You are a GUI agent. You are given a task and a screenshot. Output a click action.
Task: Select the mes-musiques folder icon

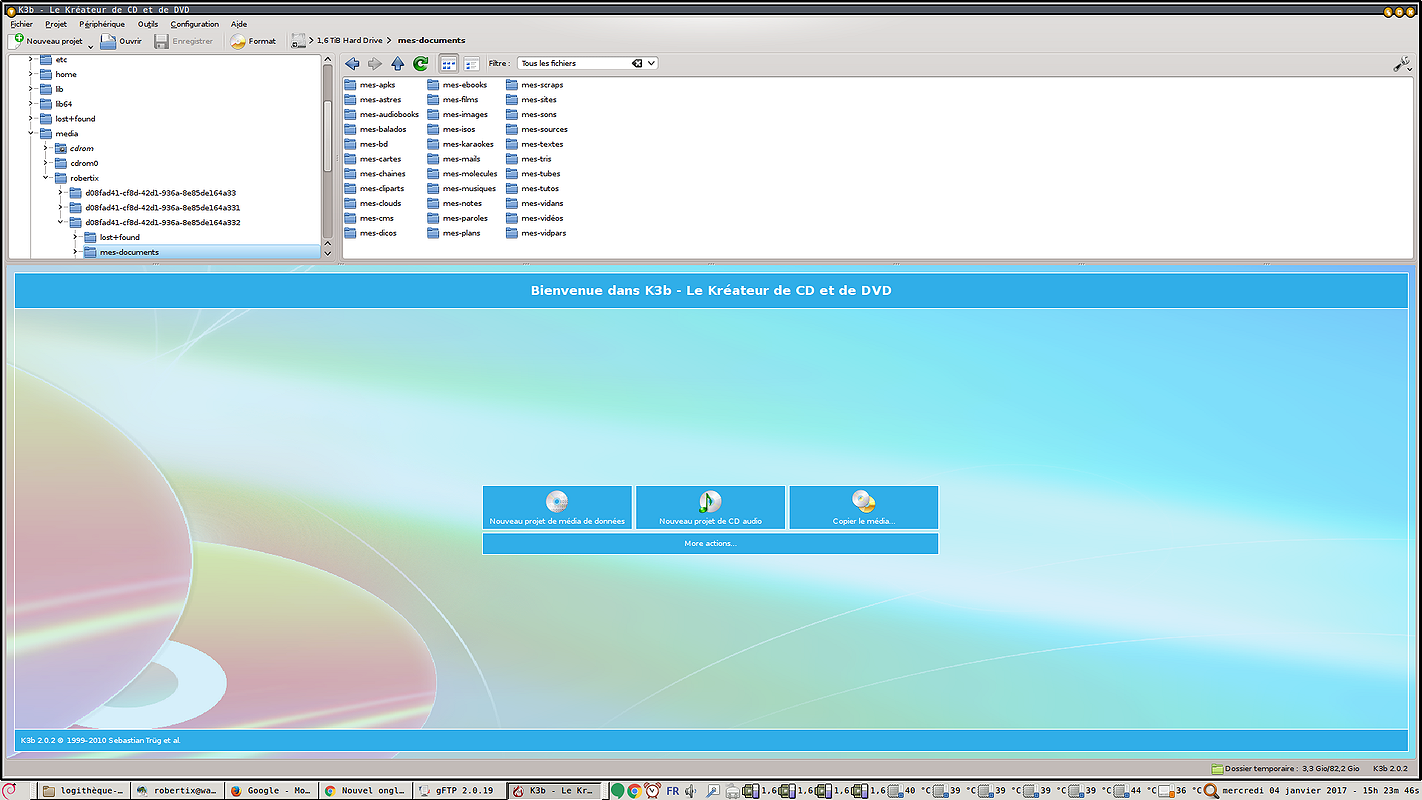coord(433,189)
